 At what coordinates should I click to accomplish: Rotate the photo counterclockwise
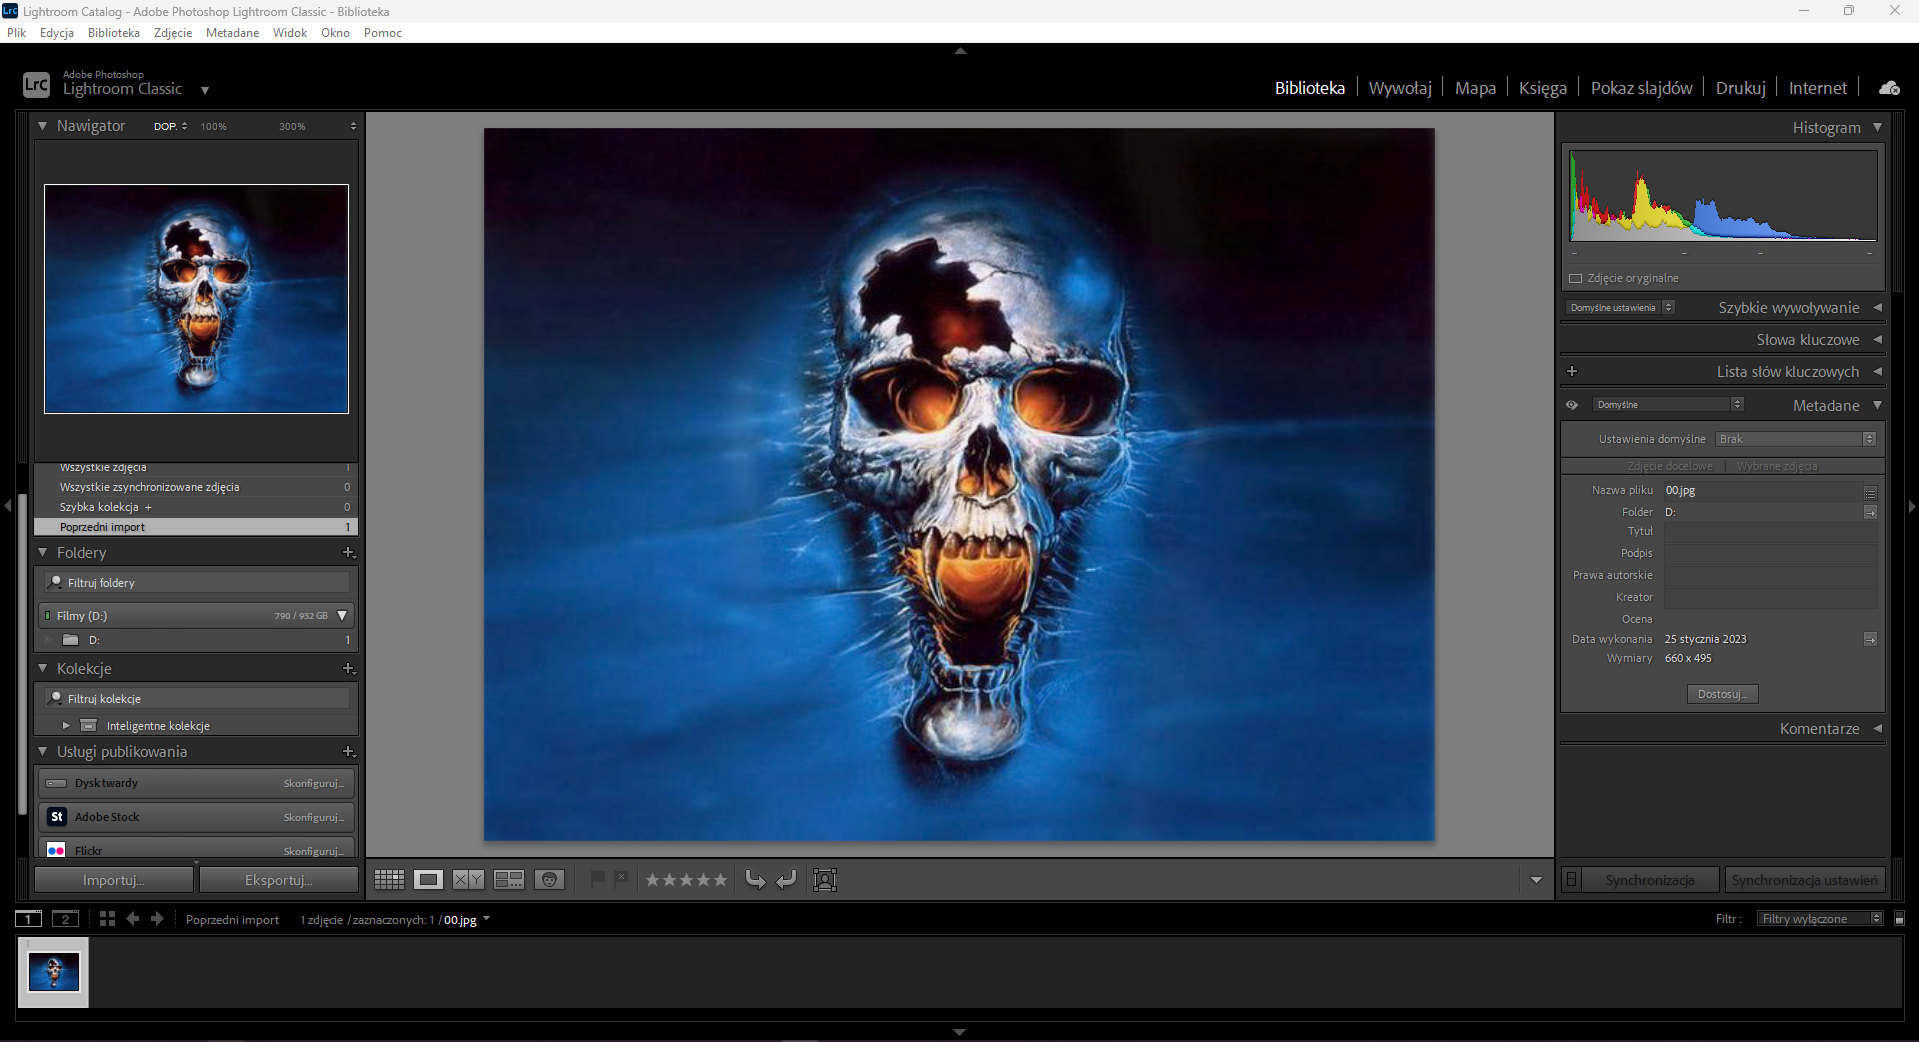point(756,880)
